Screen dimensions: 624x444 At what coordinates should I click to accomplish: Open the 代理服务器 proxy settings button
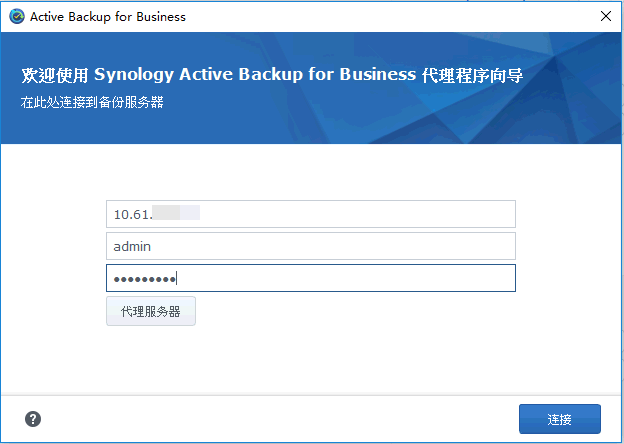(x=151, y=311)
